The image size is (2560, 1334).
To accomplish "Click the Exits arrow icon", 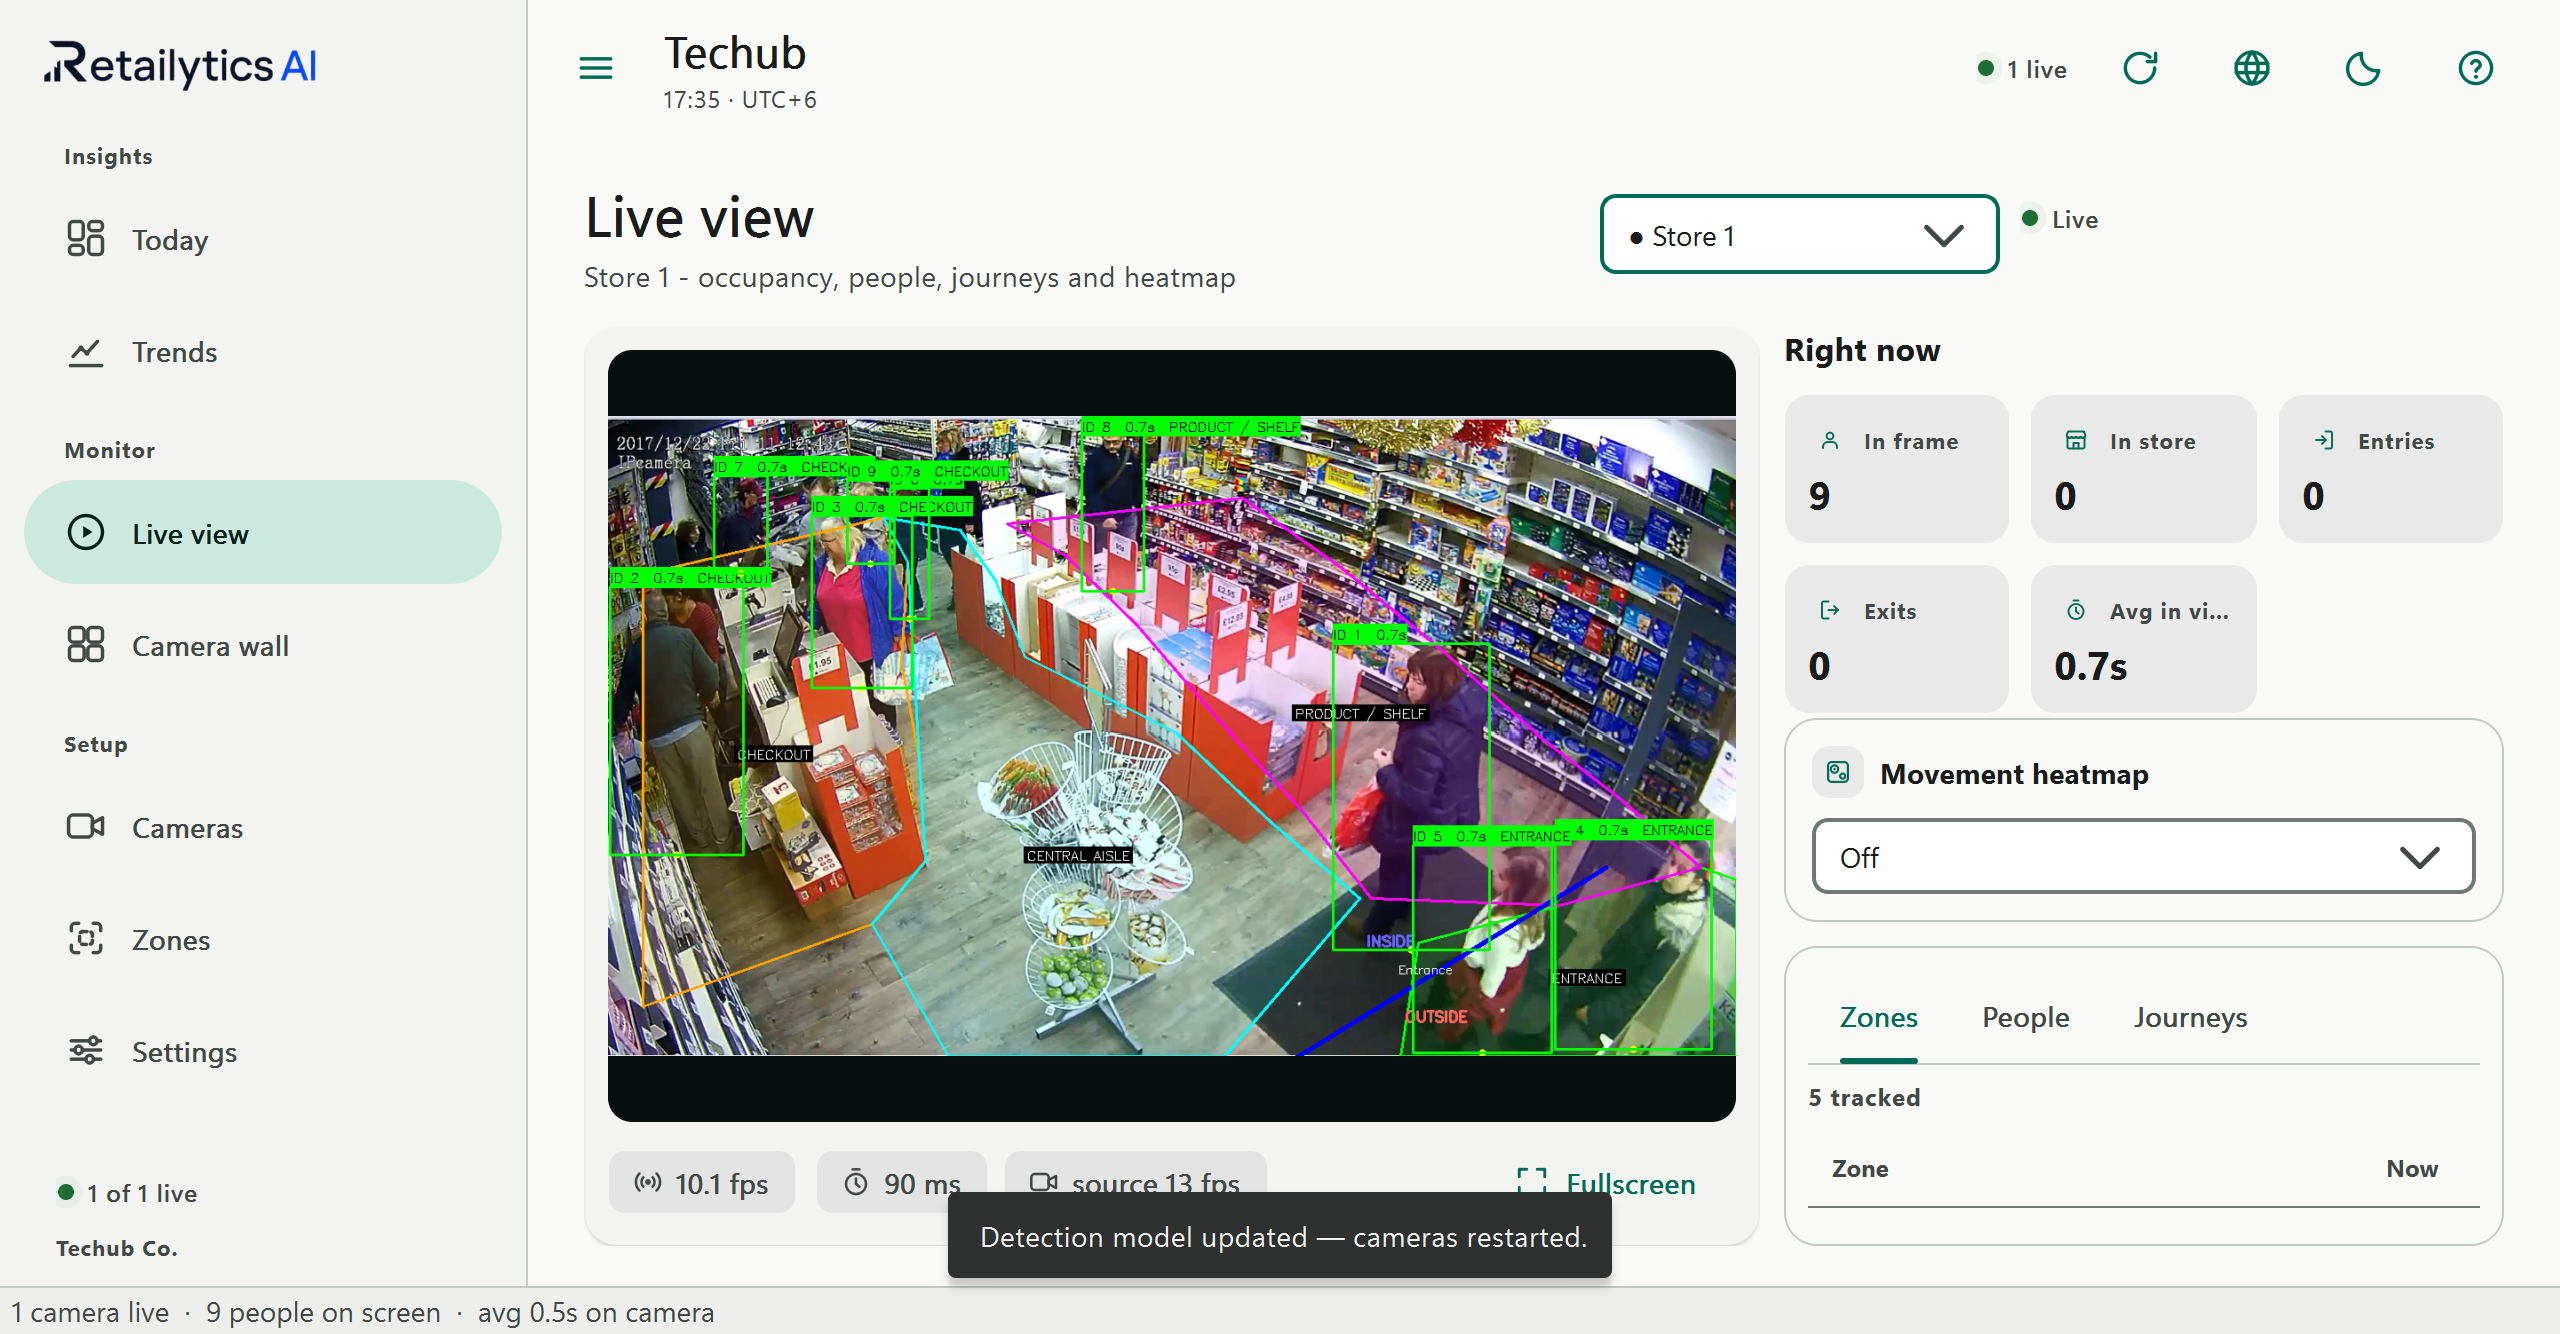I will tap(1830, 610).
